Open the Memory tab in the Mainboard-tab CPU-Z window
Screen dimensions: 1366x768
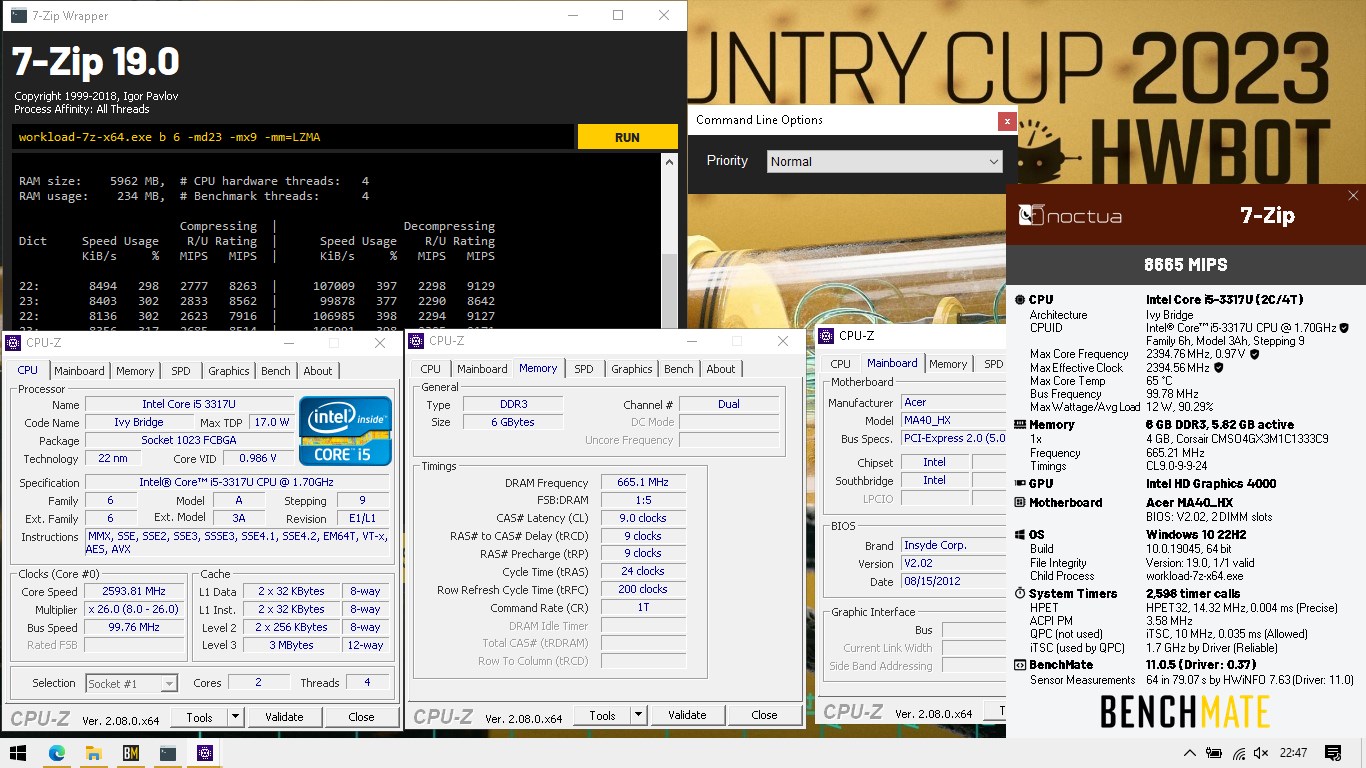pyautogui.click(x=948, y=364)
